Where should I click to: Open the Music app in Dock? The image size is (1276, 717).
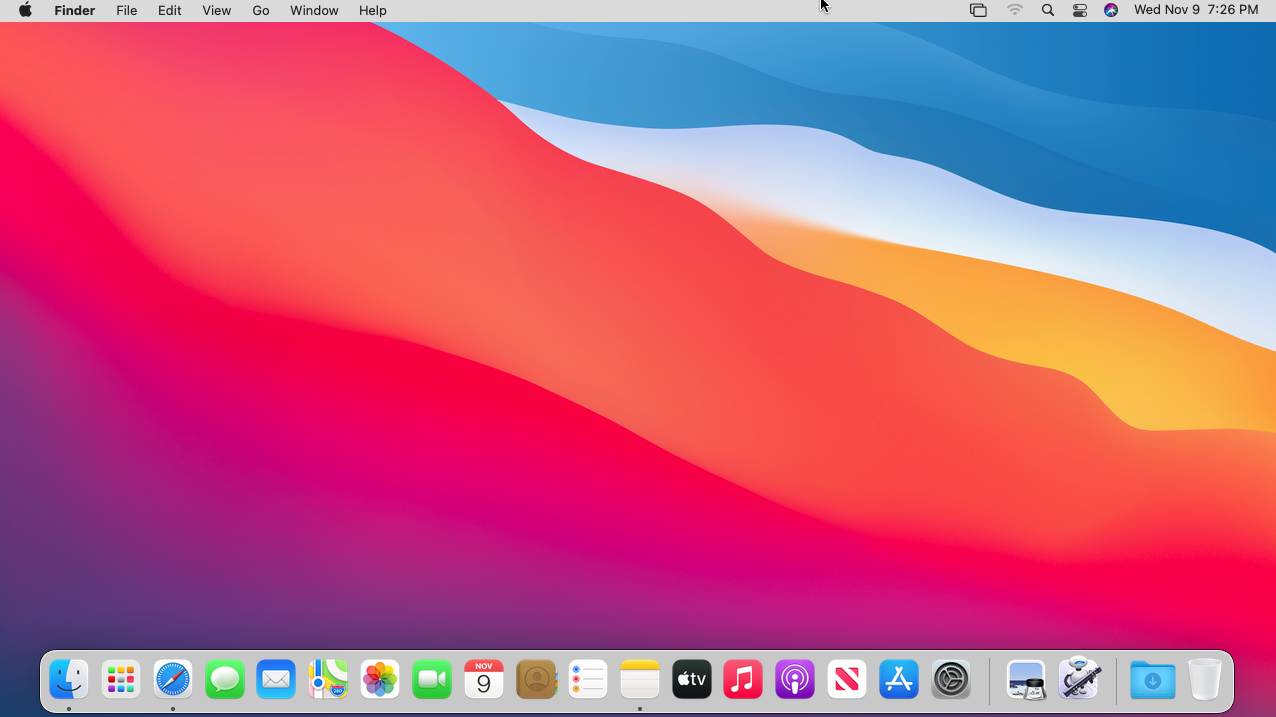tap(743, 680)
